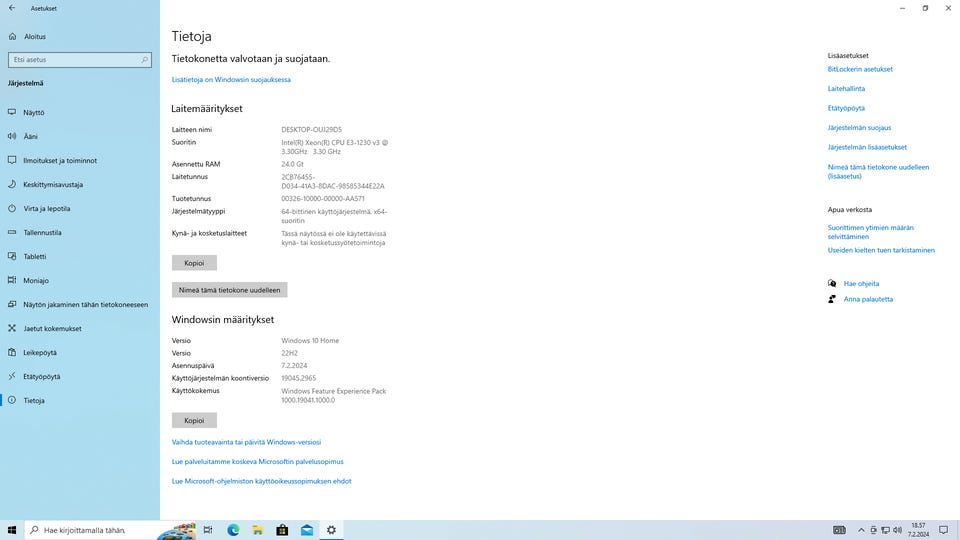Launch Microsoft Edge from taskbar
The width and height of the screenshot is (960, 540).
click(x=233, y=530)
